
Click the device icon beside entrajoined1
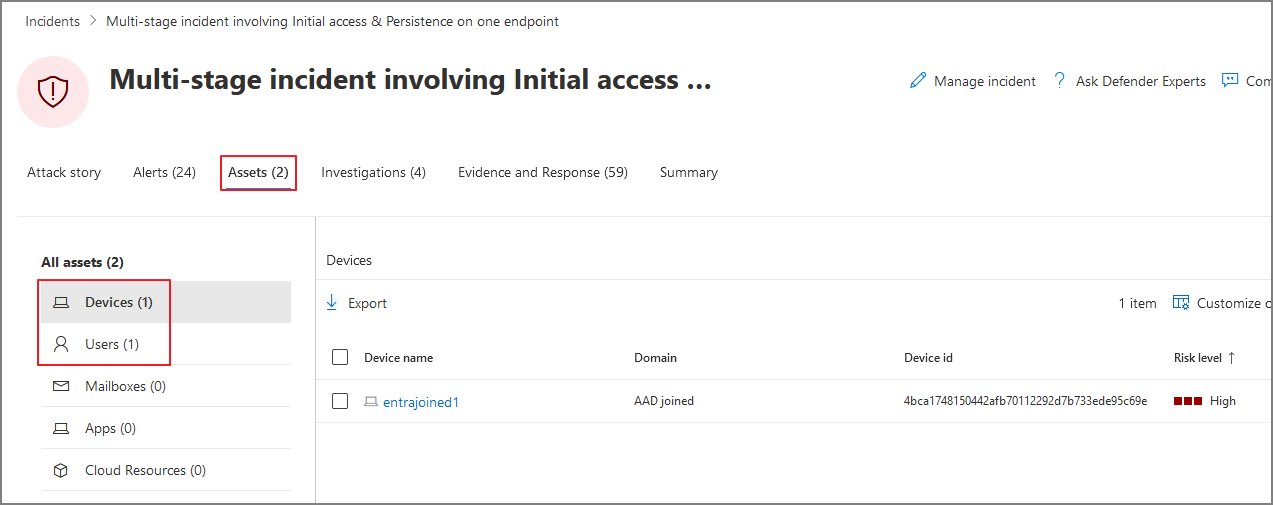coord(371,402)
